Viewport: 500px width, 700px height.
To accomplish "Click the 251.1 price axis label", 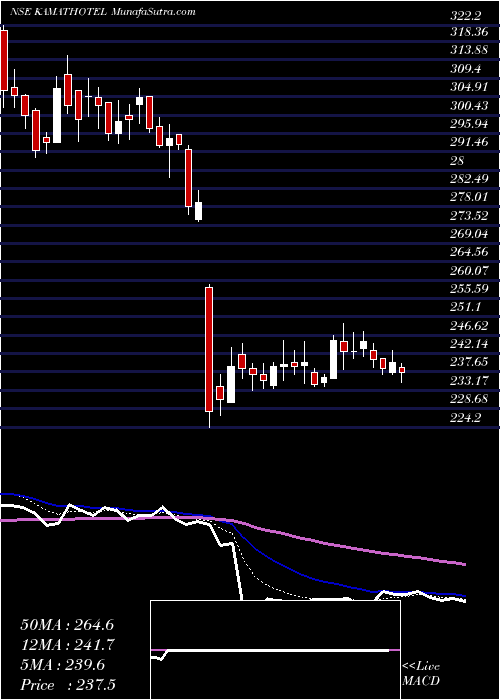I will tap(466, 307).
